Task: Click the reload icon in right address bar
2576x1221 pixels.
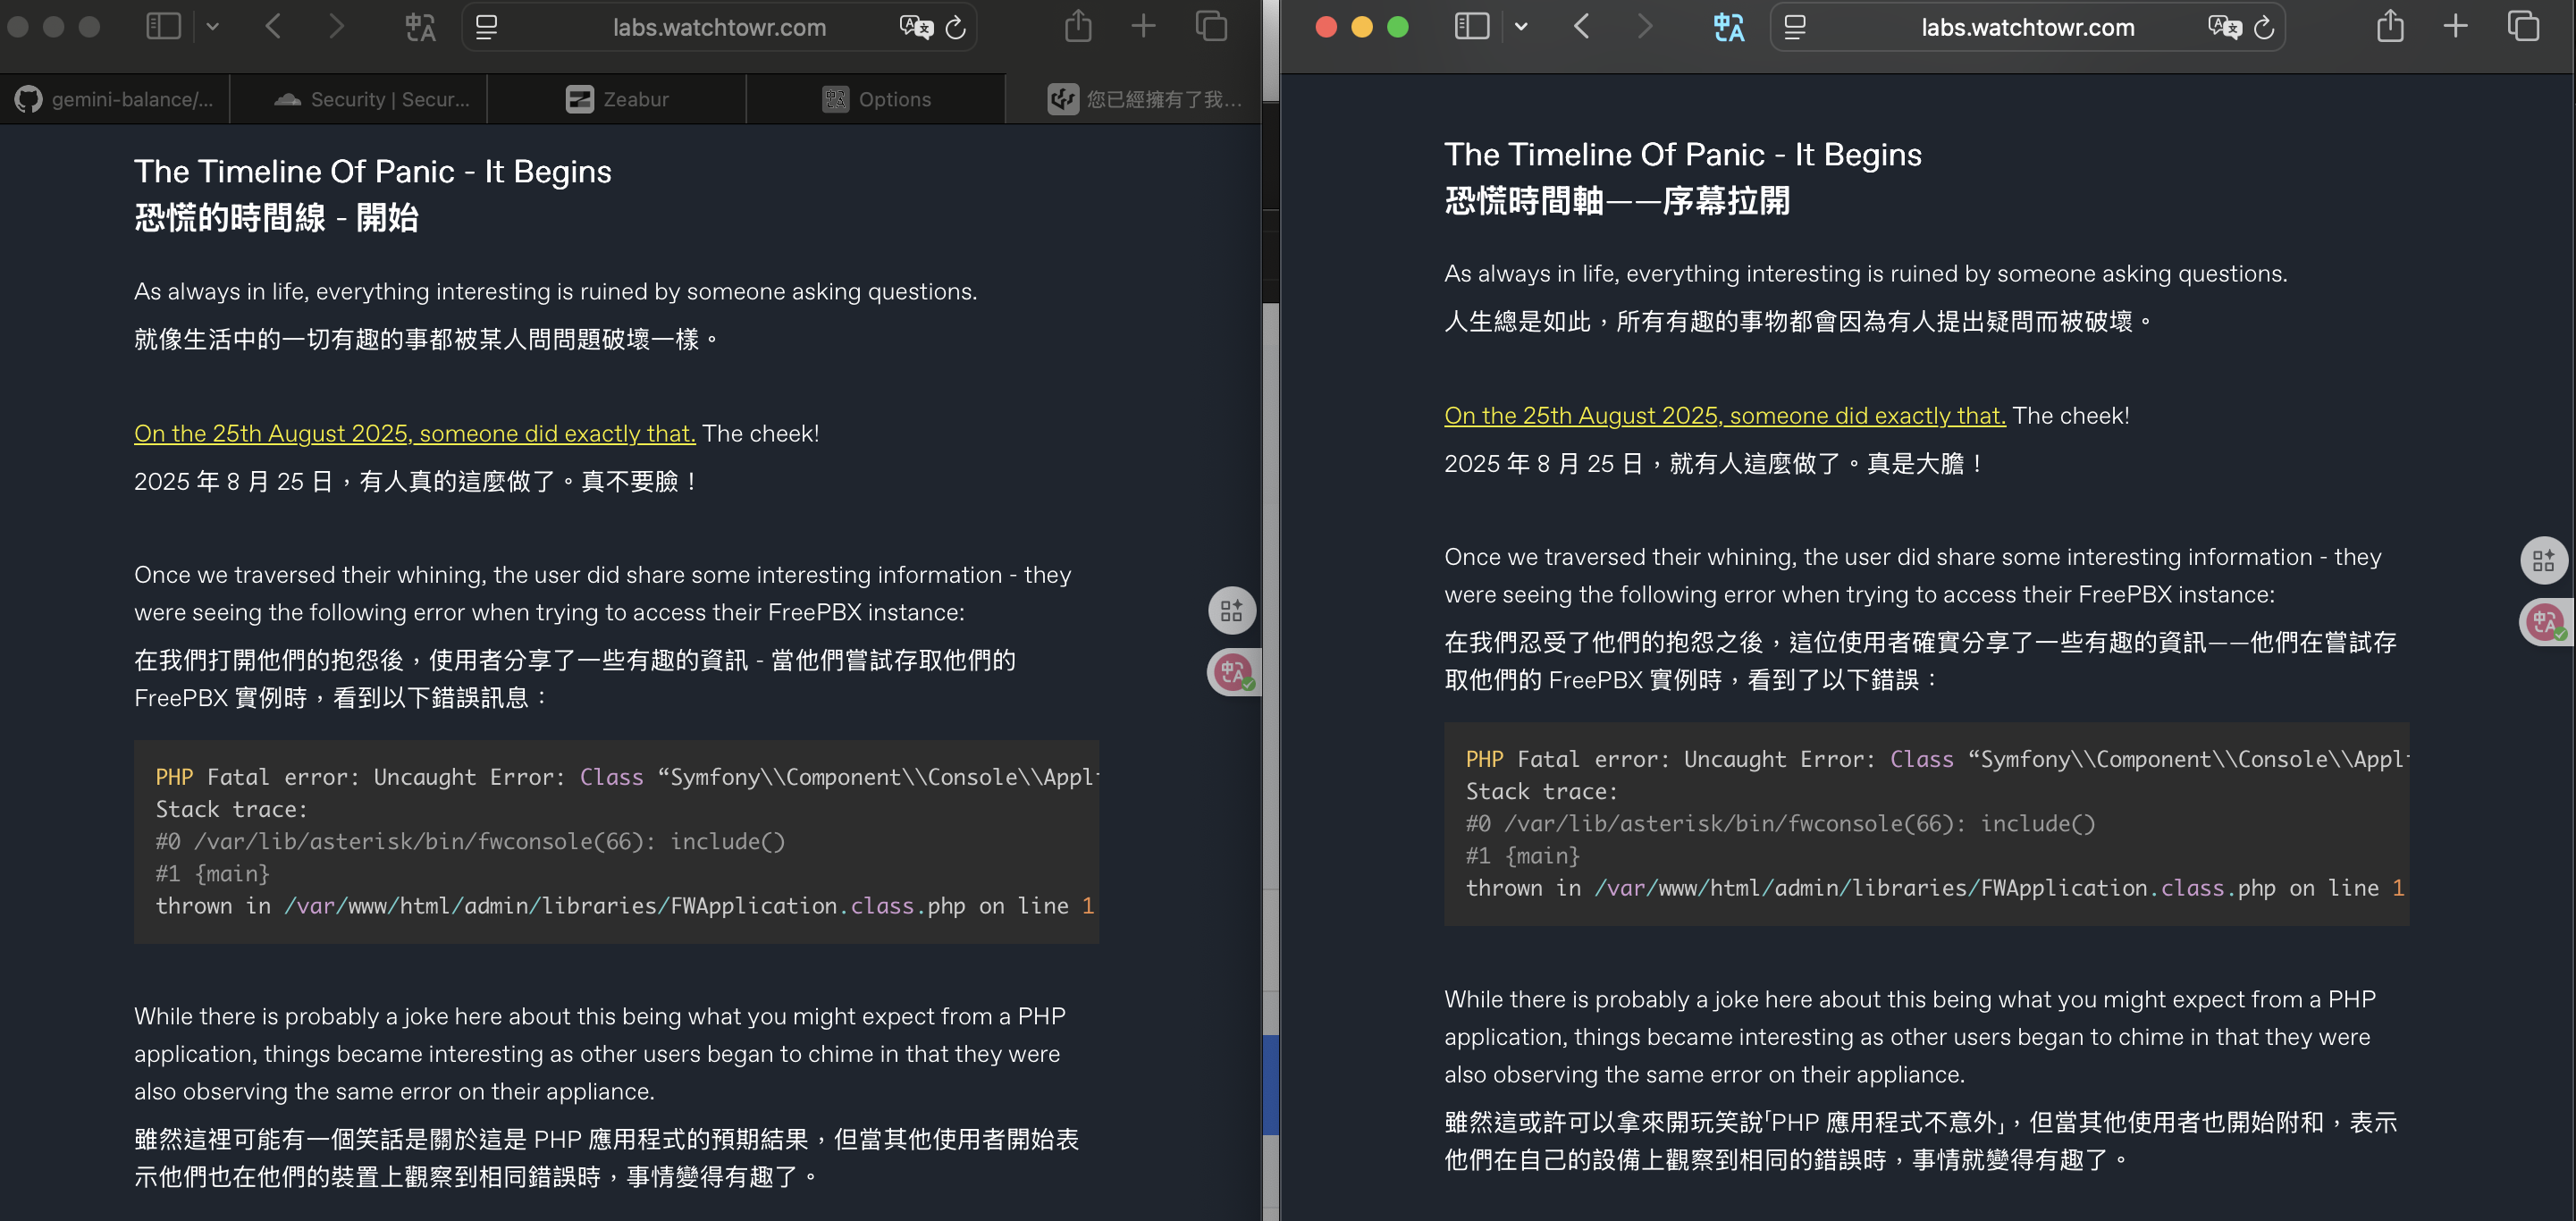Action: click(x=2265, y=28)
